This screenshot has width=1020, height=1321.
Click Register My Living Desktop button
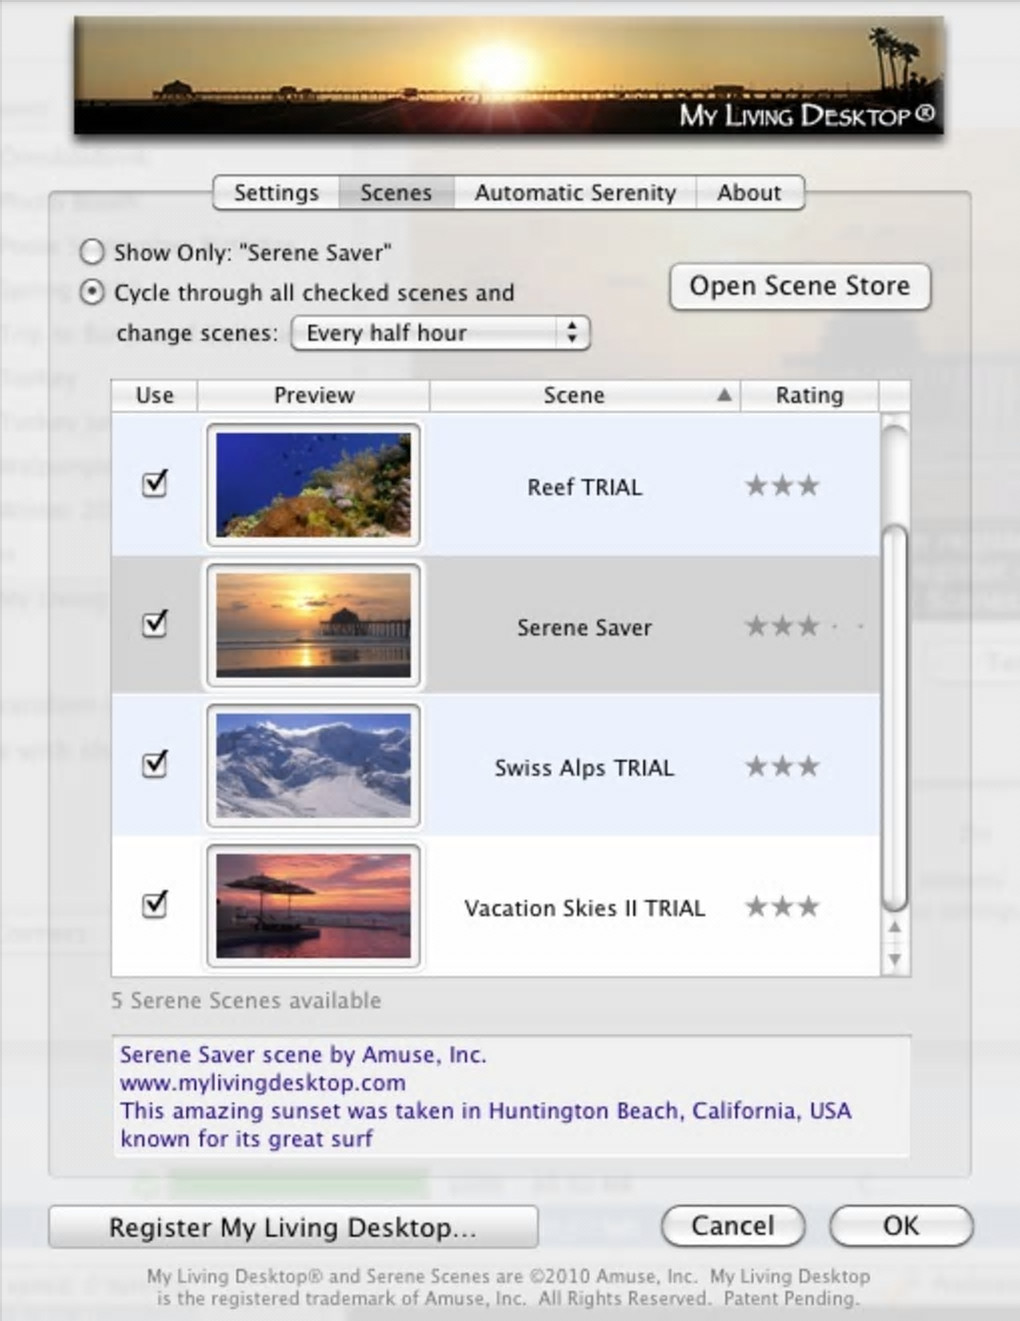tap(293, 1227)
